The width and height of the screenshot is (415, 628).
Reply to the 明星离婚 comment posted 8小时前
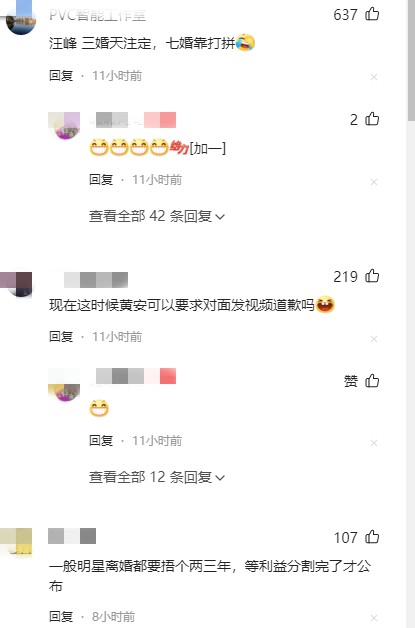pos(61,616)
